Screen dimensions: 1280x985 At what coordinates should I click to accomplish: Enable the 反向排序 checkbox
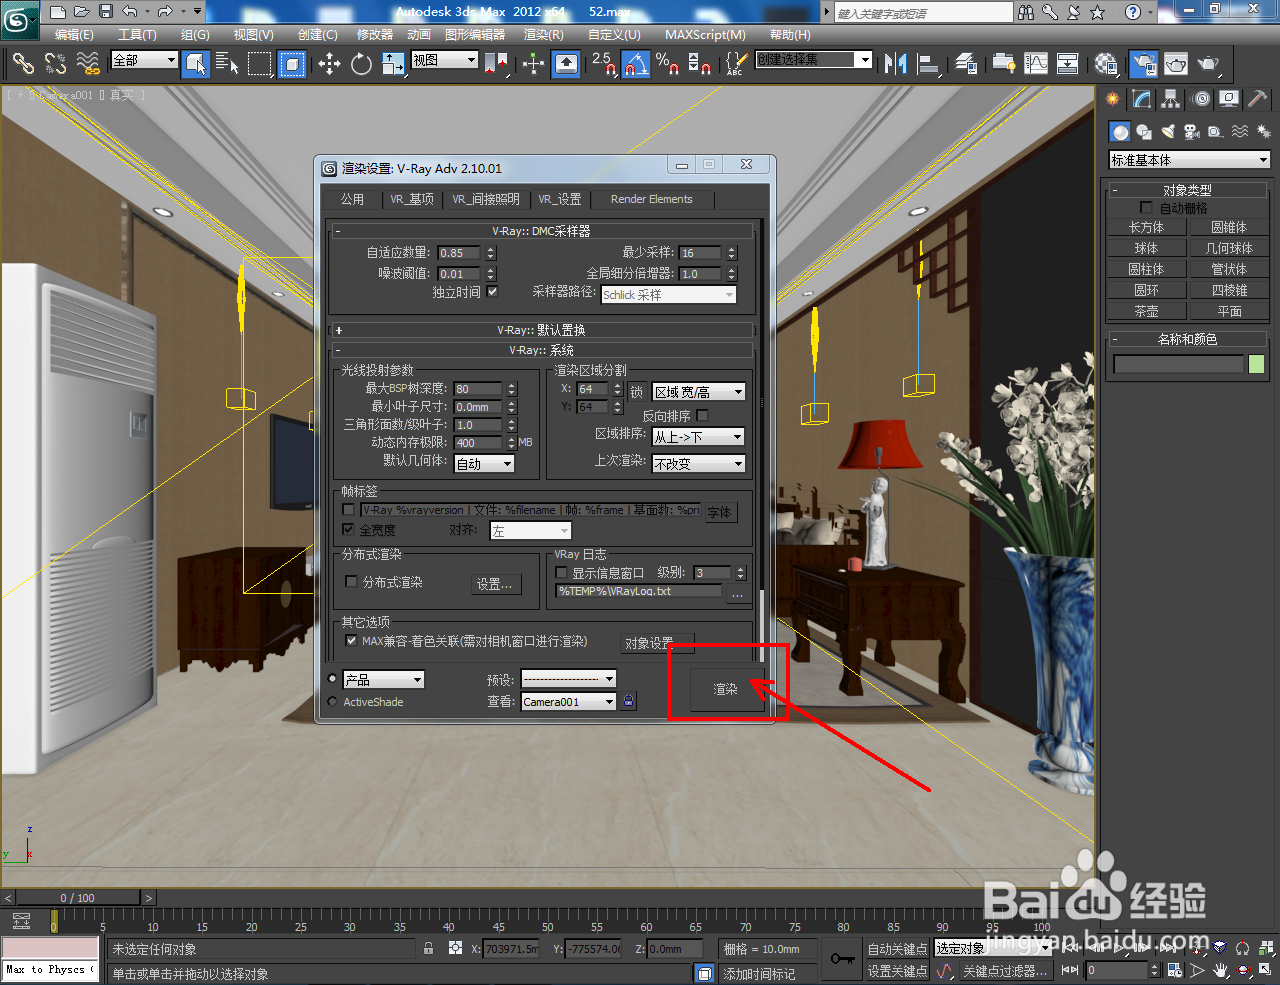click(702, 415)
